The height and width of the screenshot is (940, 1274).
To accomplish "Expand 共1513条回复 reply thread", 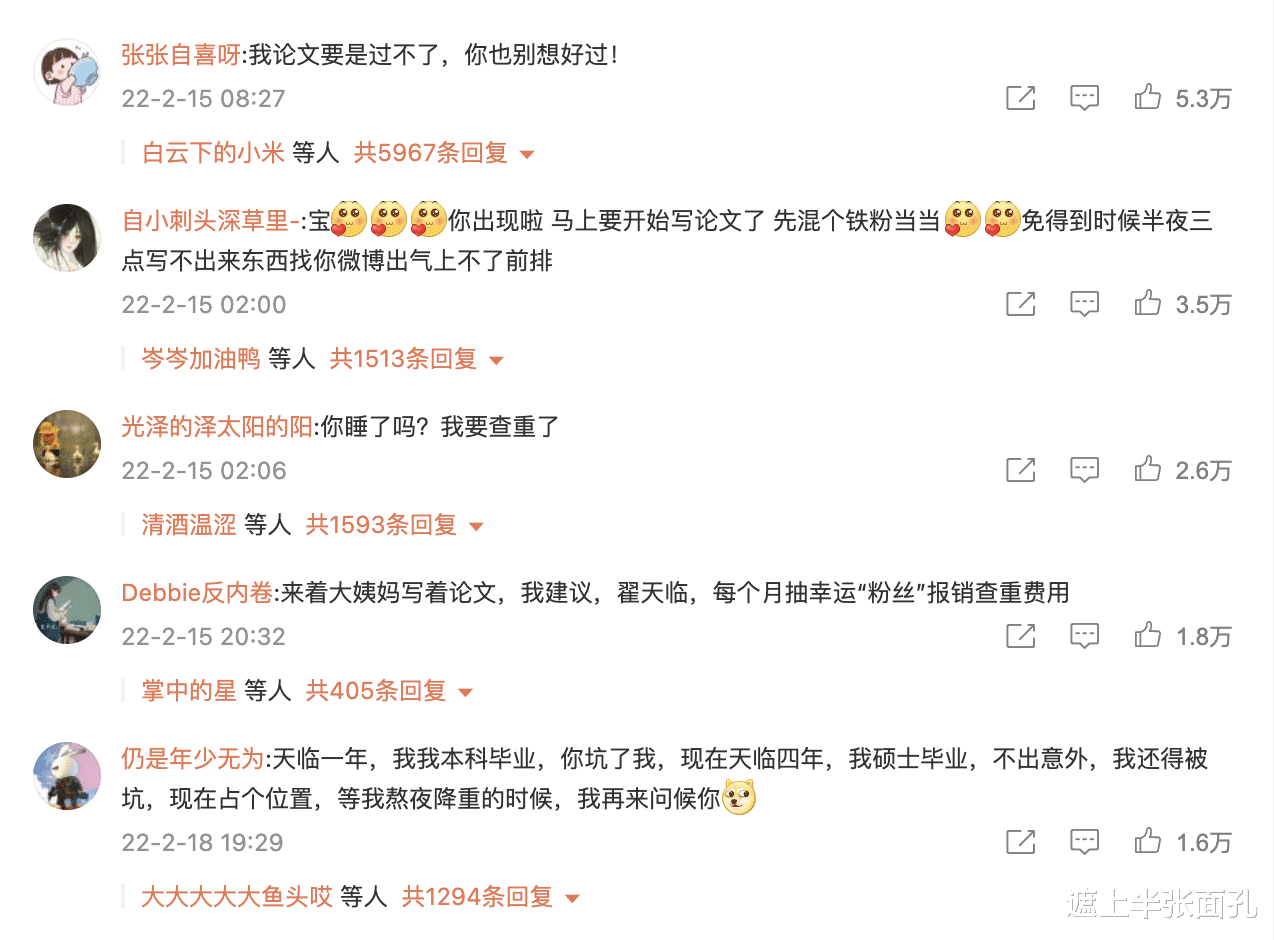I will [x=416, y=359].
